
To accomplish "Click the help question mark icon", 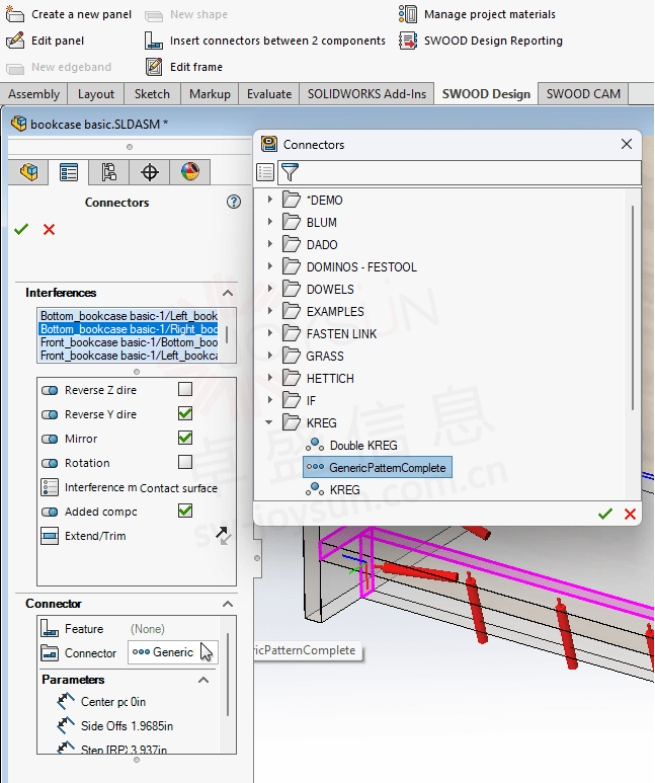I will point(234,202).
